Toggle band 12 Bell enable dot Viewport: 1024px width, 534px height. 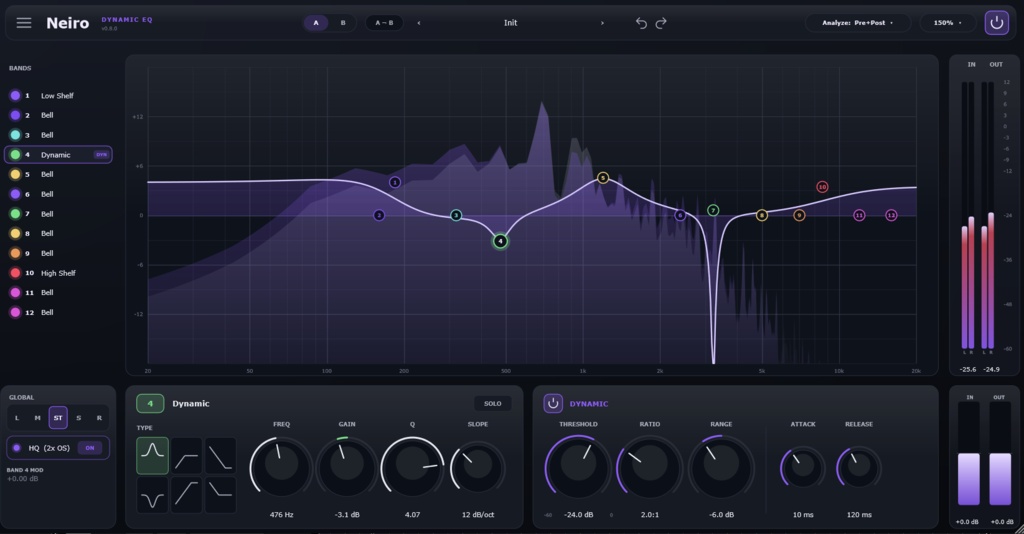[15, 312]
